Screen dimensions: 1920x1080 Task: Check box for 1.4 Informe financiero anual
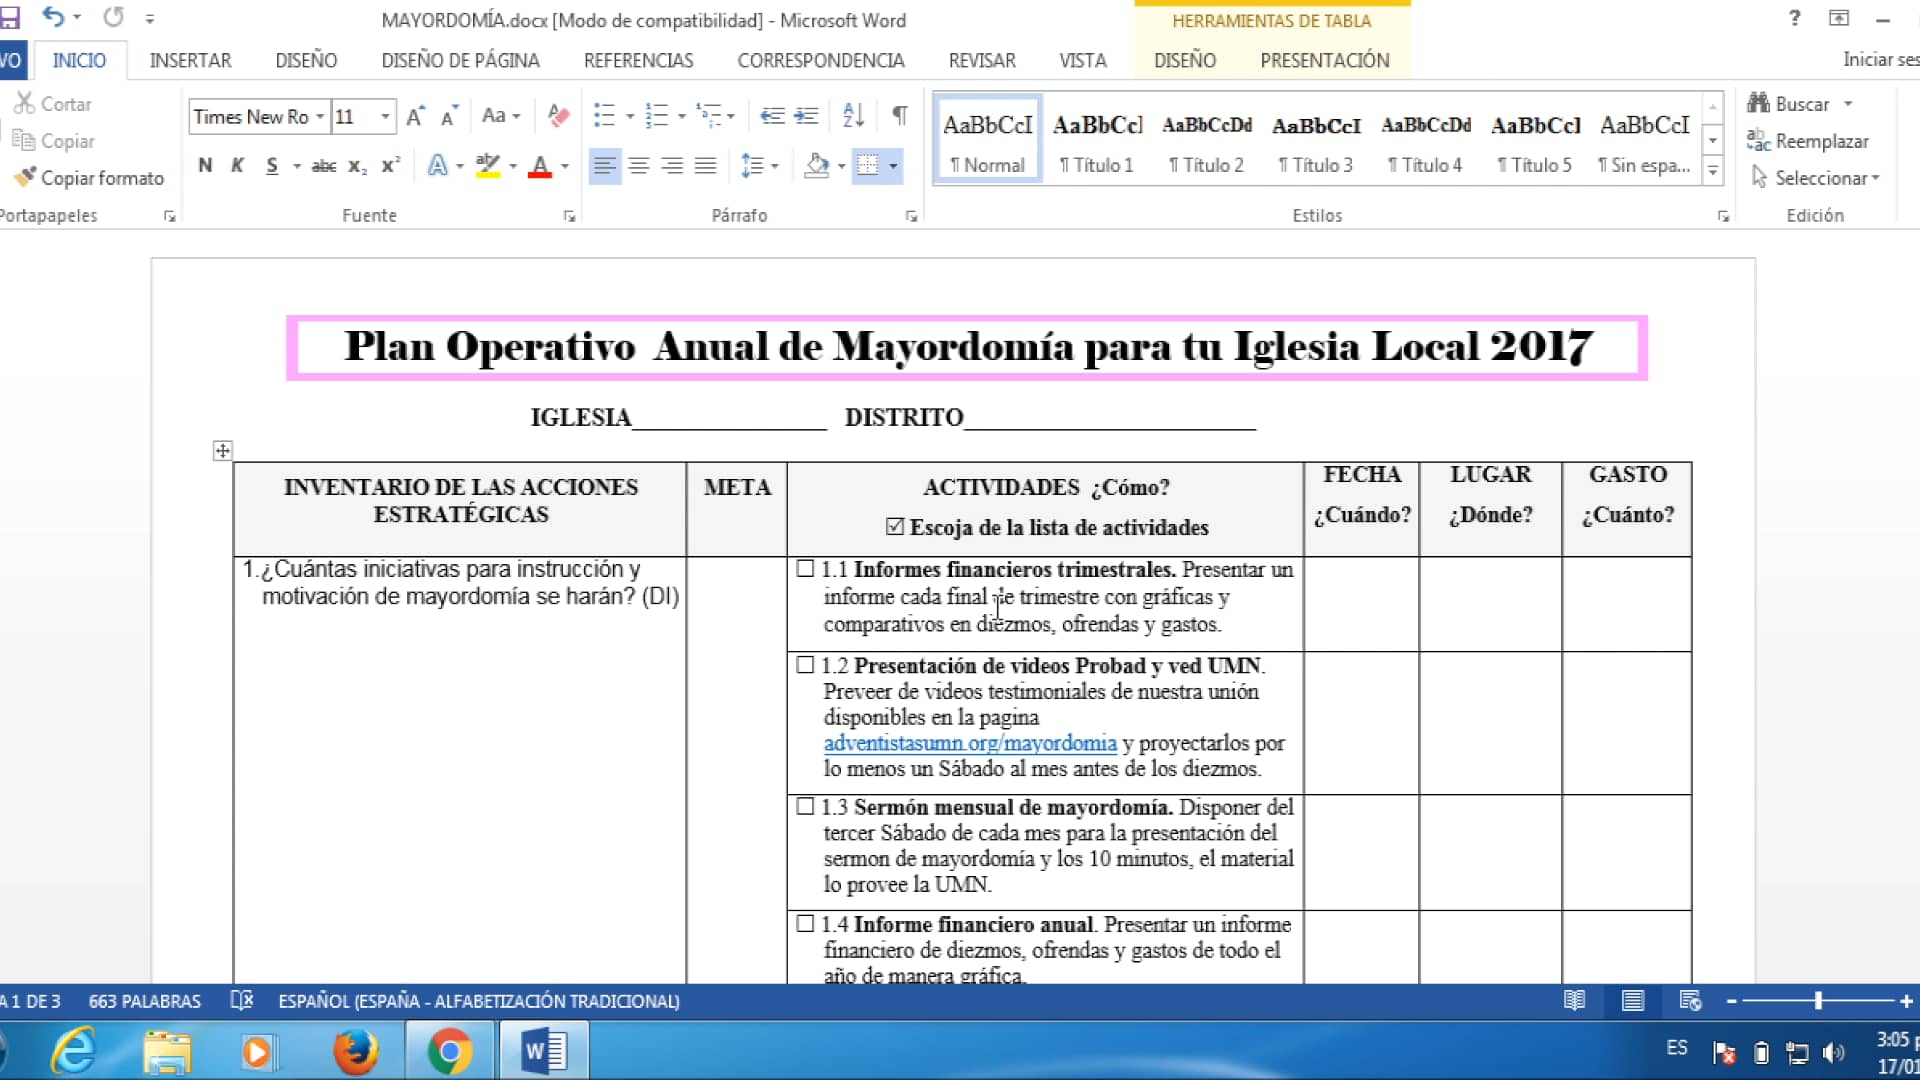click(805, 923)
